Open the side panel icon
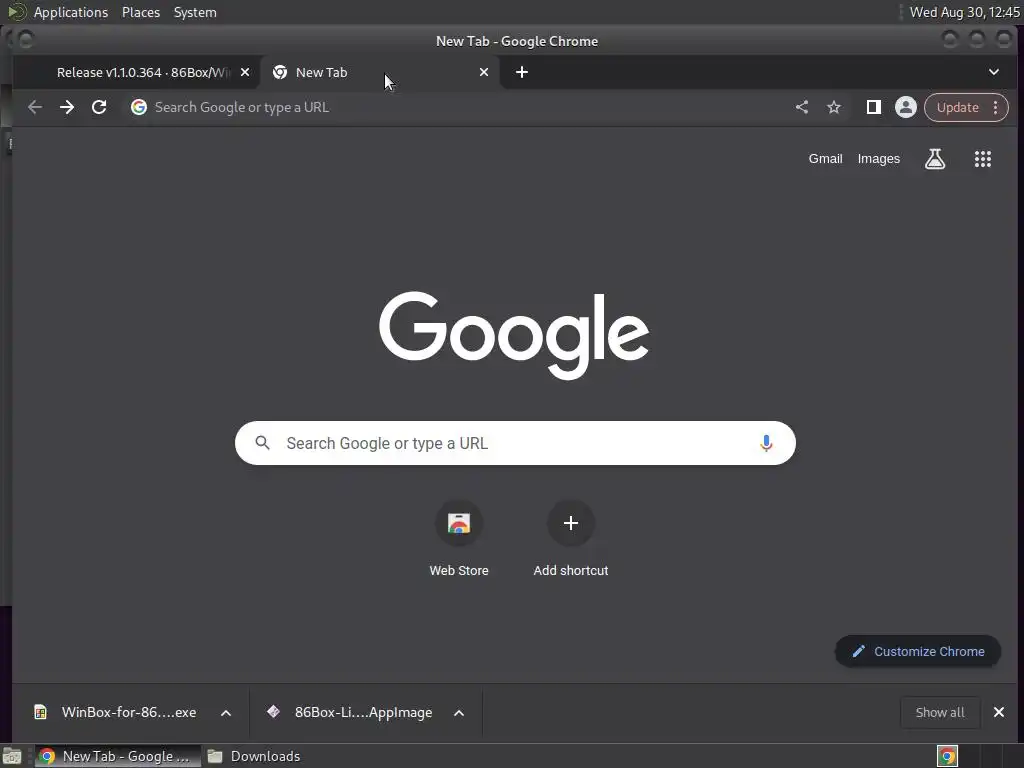1024x768 pixels. [x=873, y=107]
